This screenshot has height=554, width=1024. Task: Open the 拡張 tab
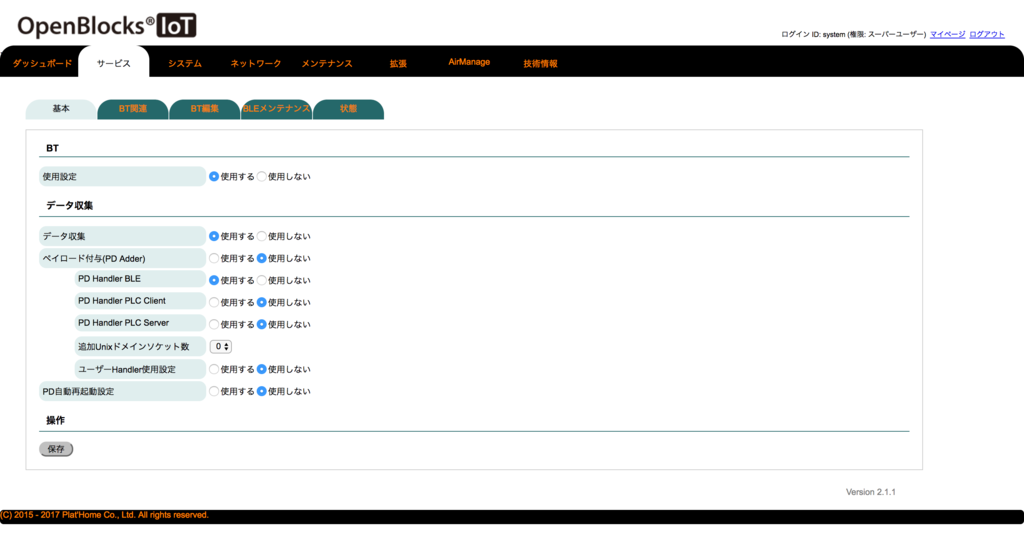coord(398,63)
